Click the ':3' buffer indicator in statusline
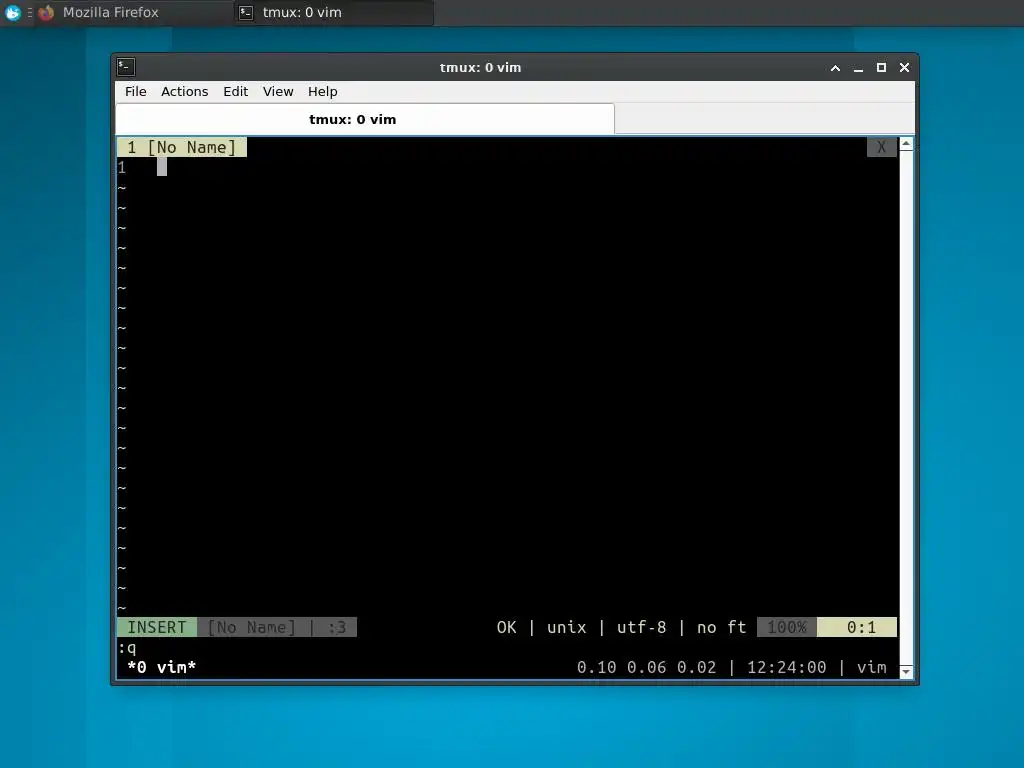The width and height of the screenshot is (1024, 768). pyautogui.click(x=337, y=627)
